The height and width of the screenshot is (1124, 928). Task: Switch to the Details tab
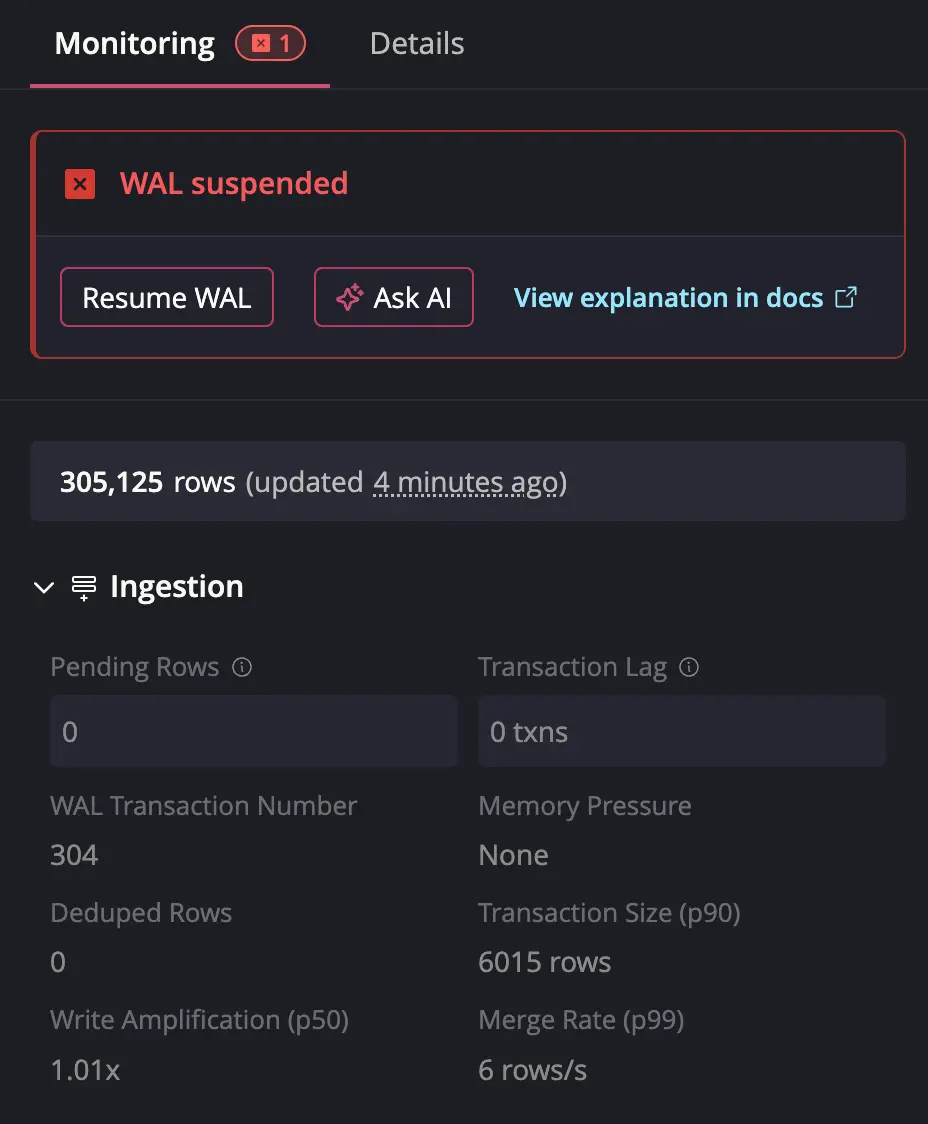tap(417, 44)
